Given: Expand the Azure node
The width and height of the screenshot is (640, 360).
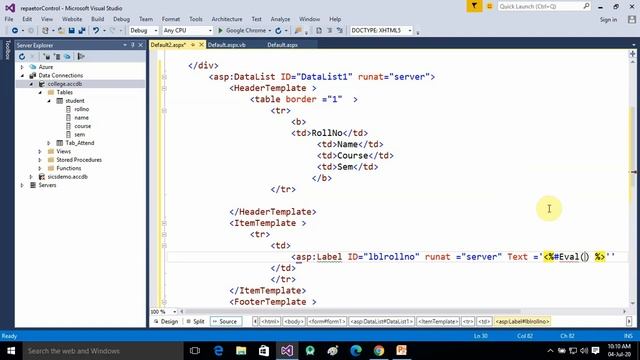Looking at the screenshot, I should [22, 67].
